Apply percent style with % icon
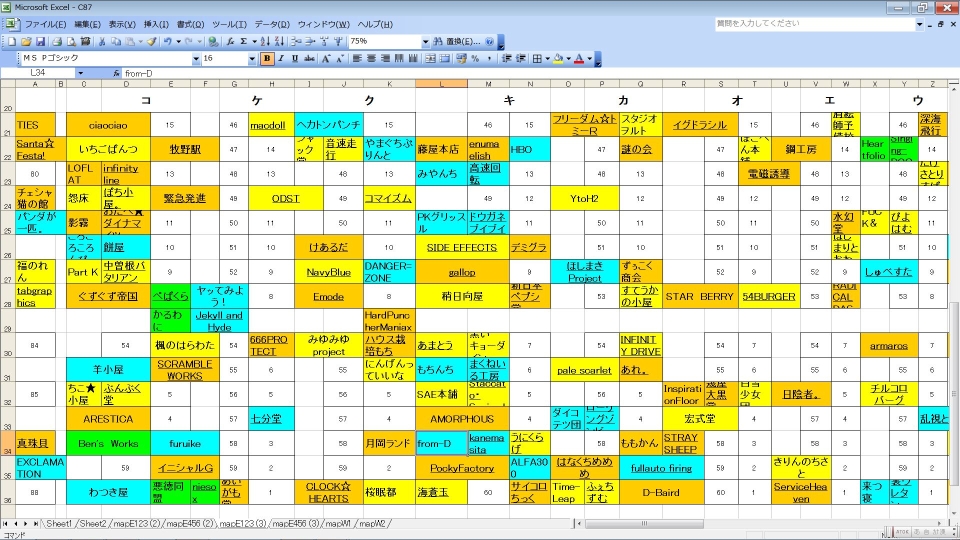The height and width of the screenshot is (540, 960). [x=475, y=59]
